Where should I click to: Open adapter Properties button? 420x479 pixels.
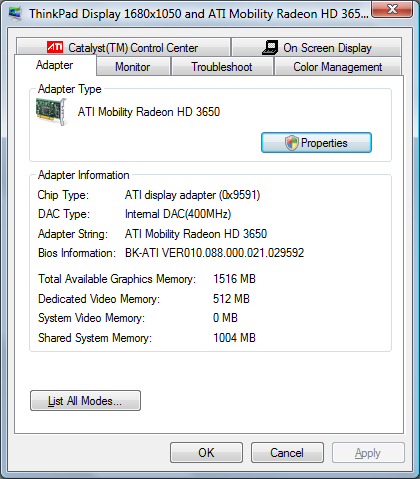pyautogui.click(x=316, y=143)
